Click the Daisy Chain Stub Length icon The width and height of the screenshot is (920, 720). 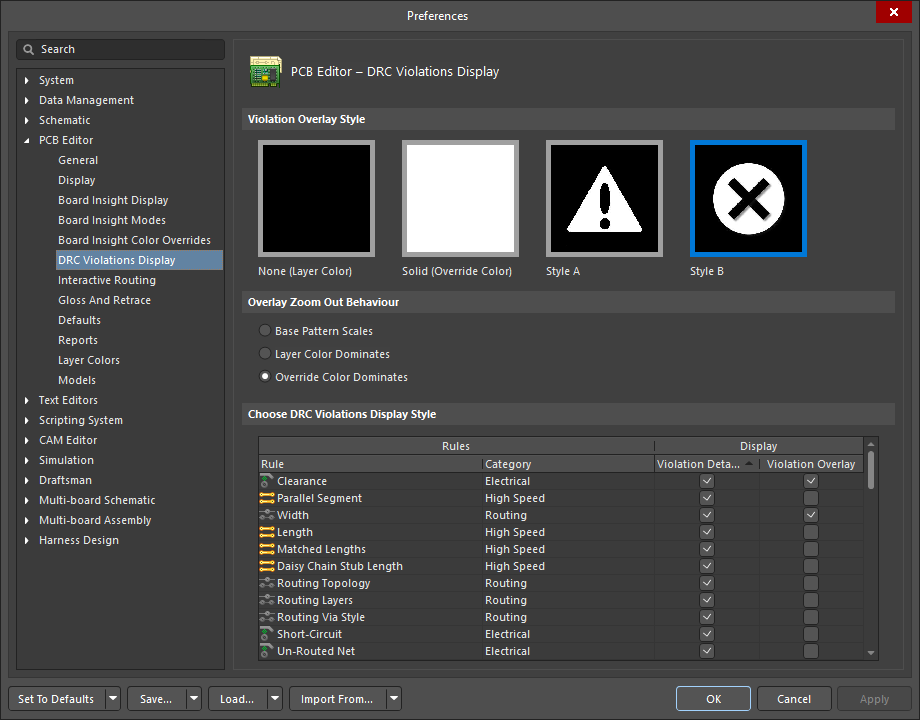265,566
